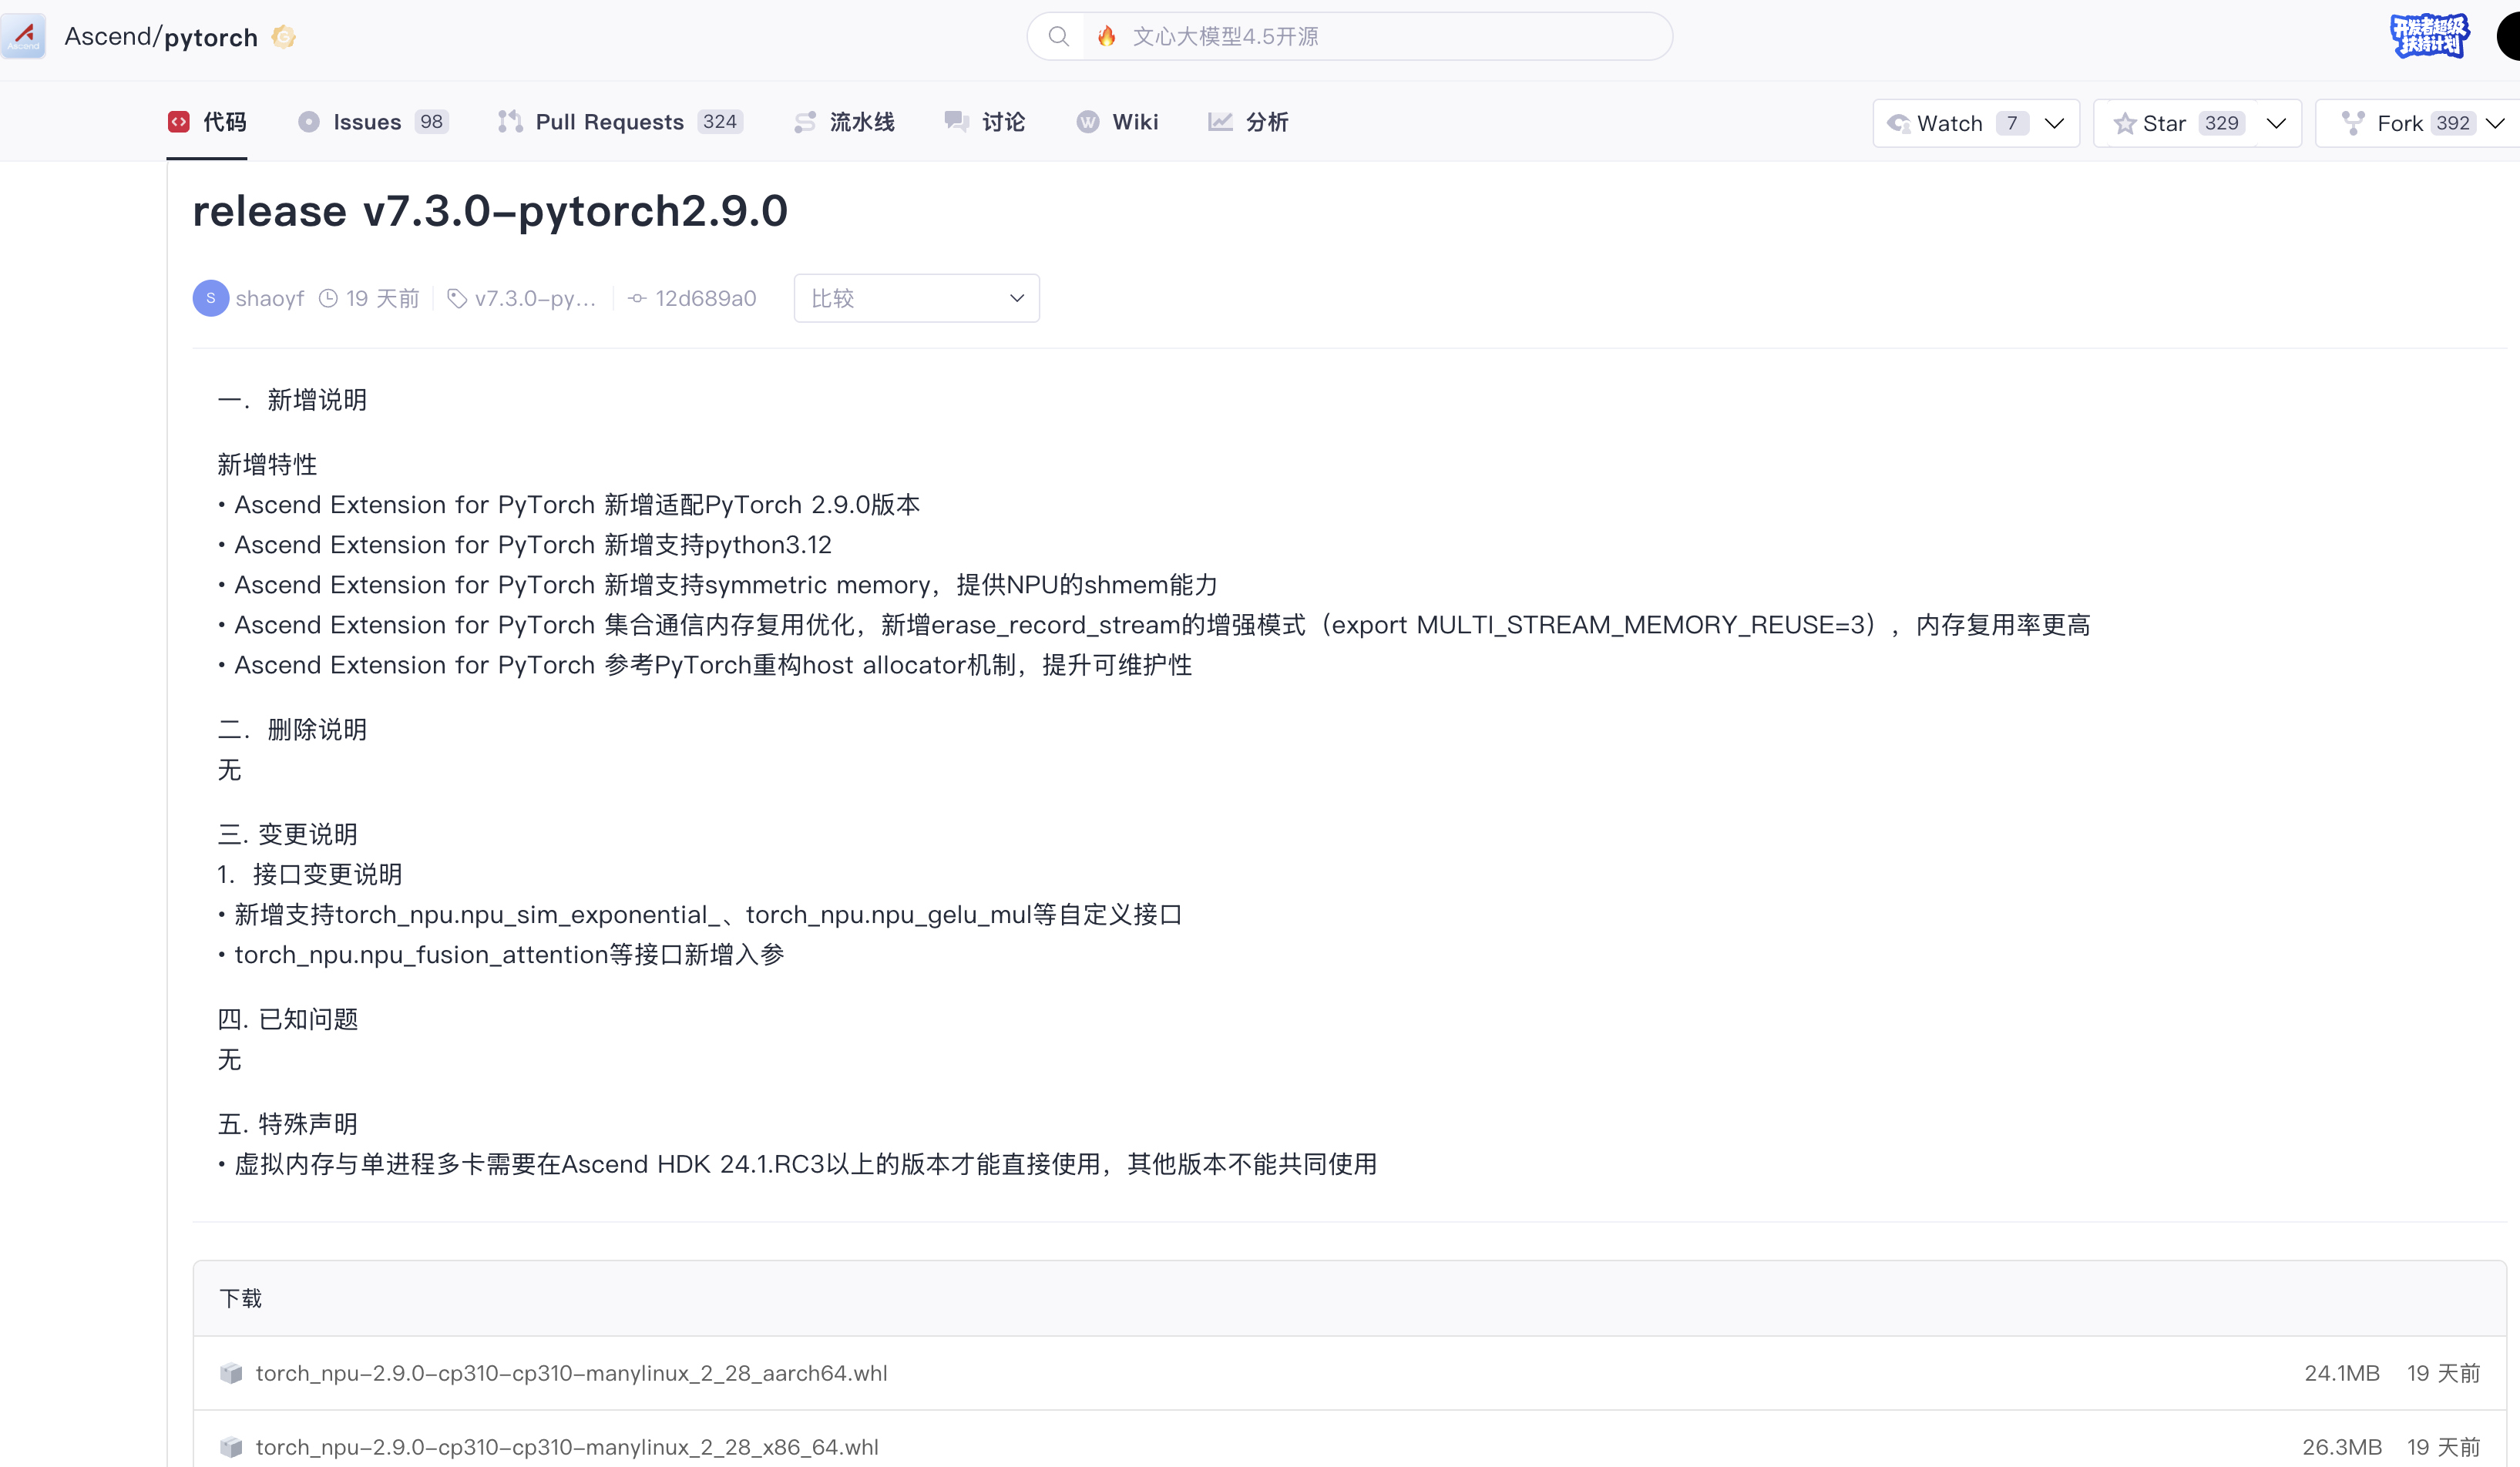Open the 比较 compare dropdown
This screenshot has width=2520, height=1467.
pyautogui.click(x=916, y=298)
